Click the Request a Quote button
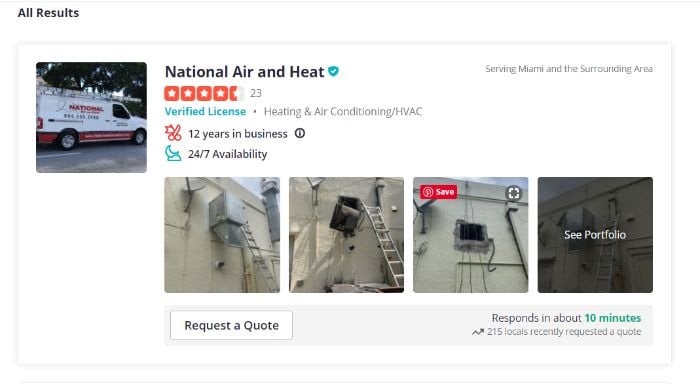700x384 pixels. point(231,325)
